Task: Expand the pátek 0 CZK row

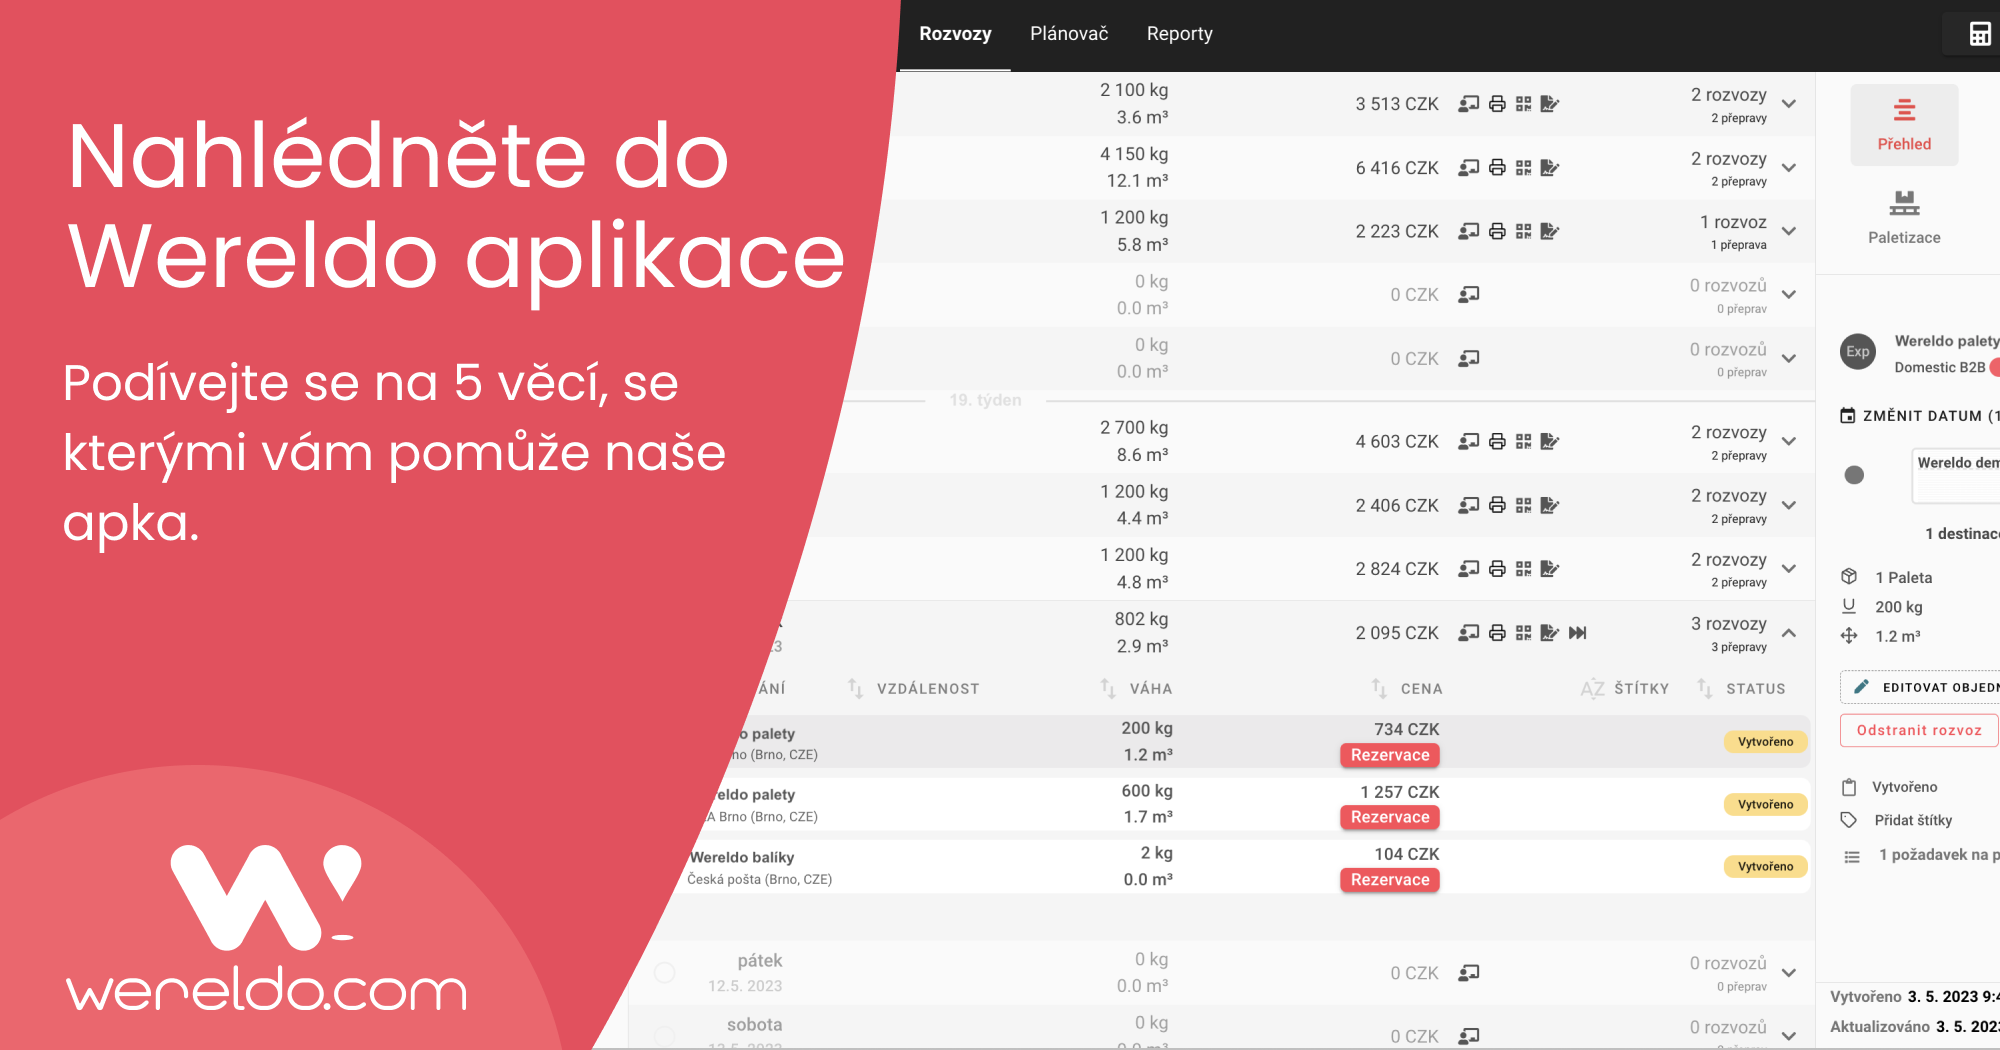Action: 1789,973
